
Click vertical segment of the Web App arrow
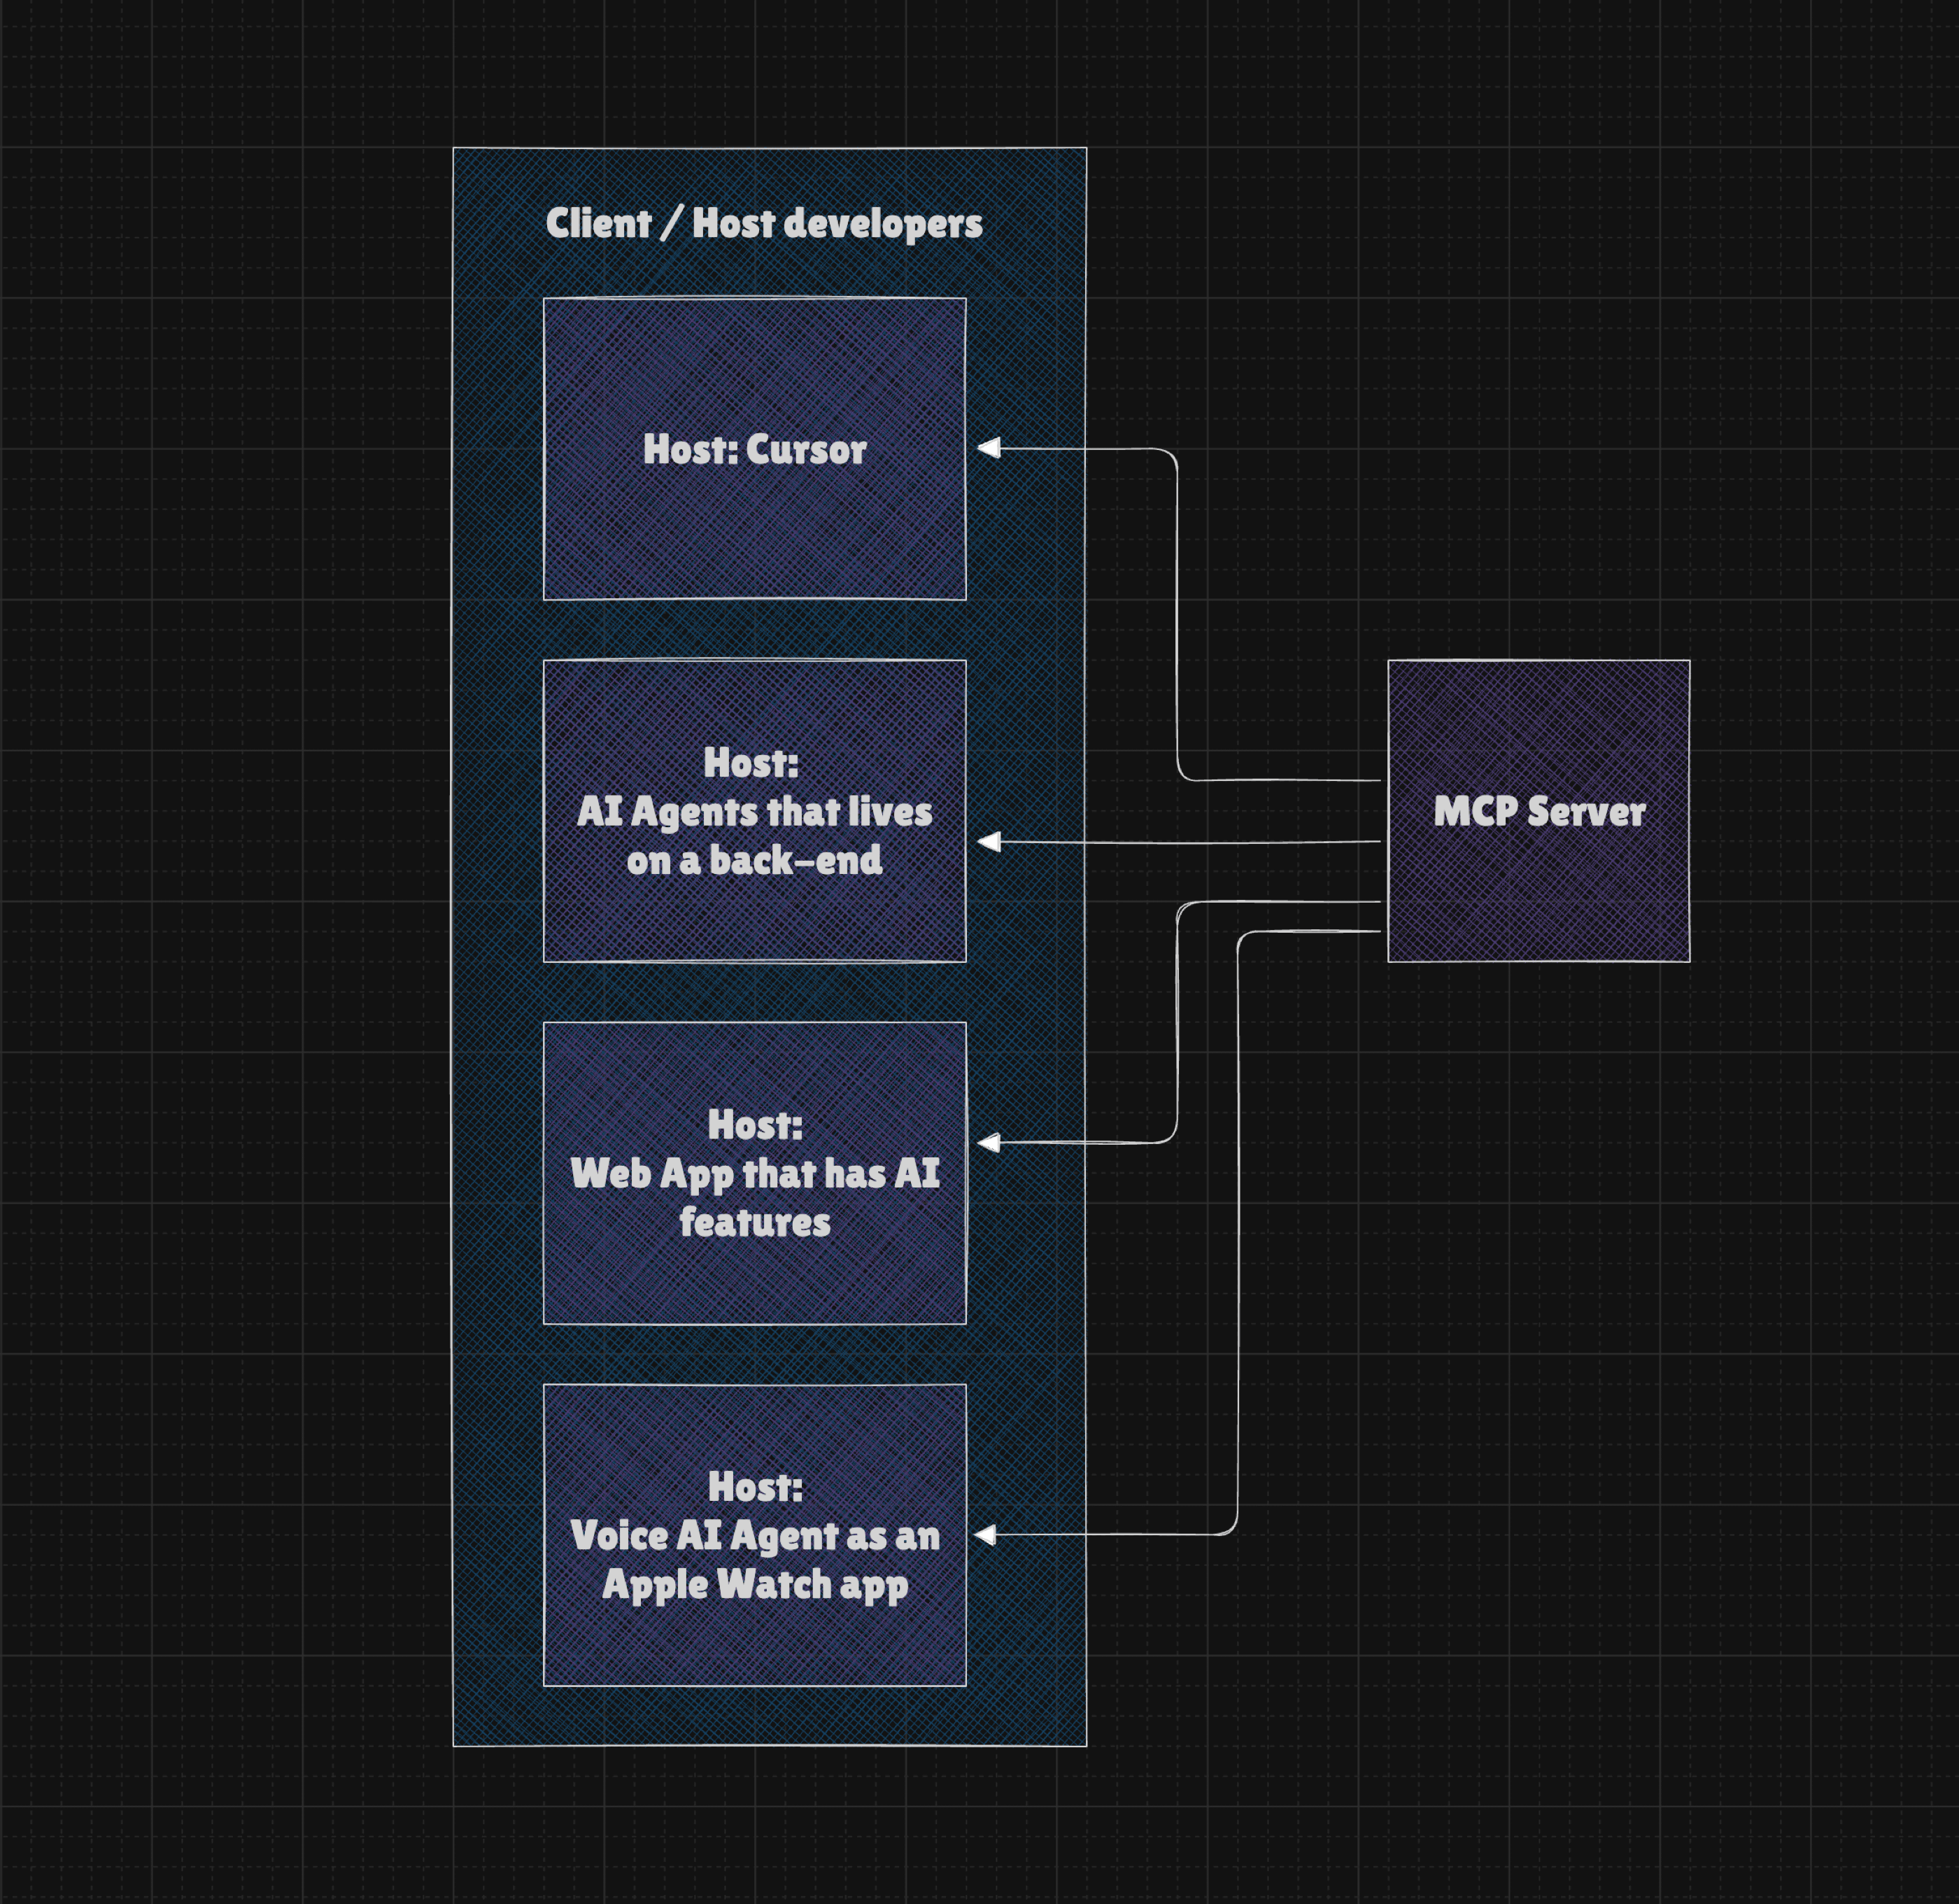(x=1177, y=1020)
